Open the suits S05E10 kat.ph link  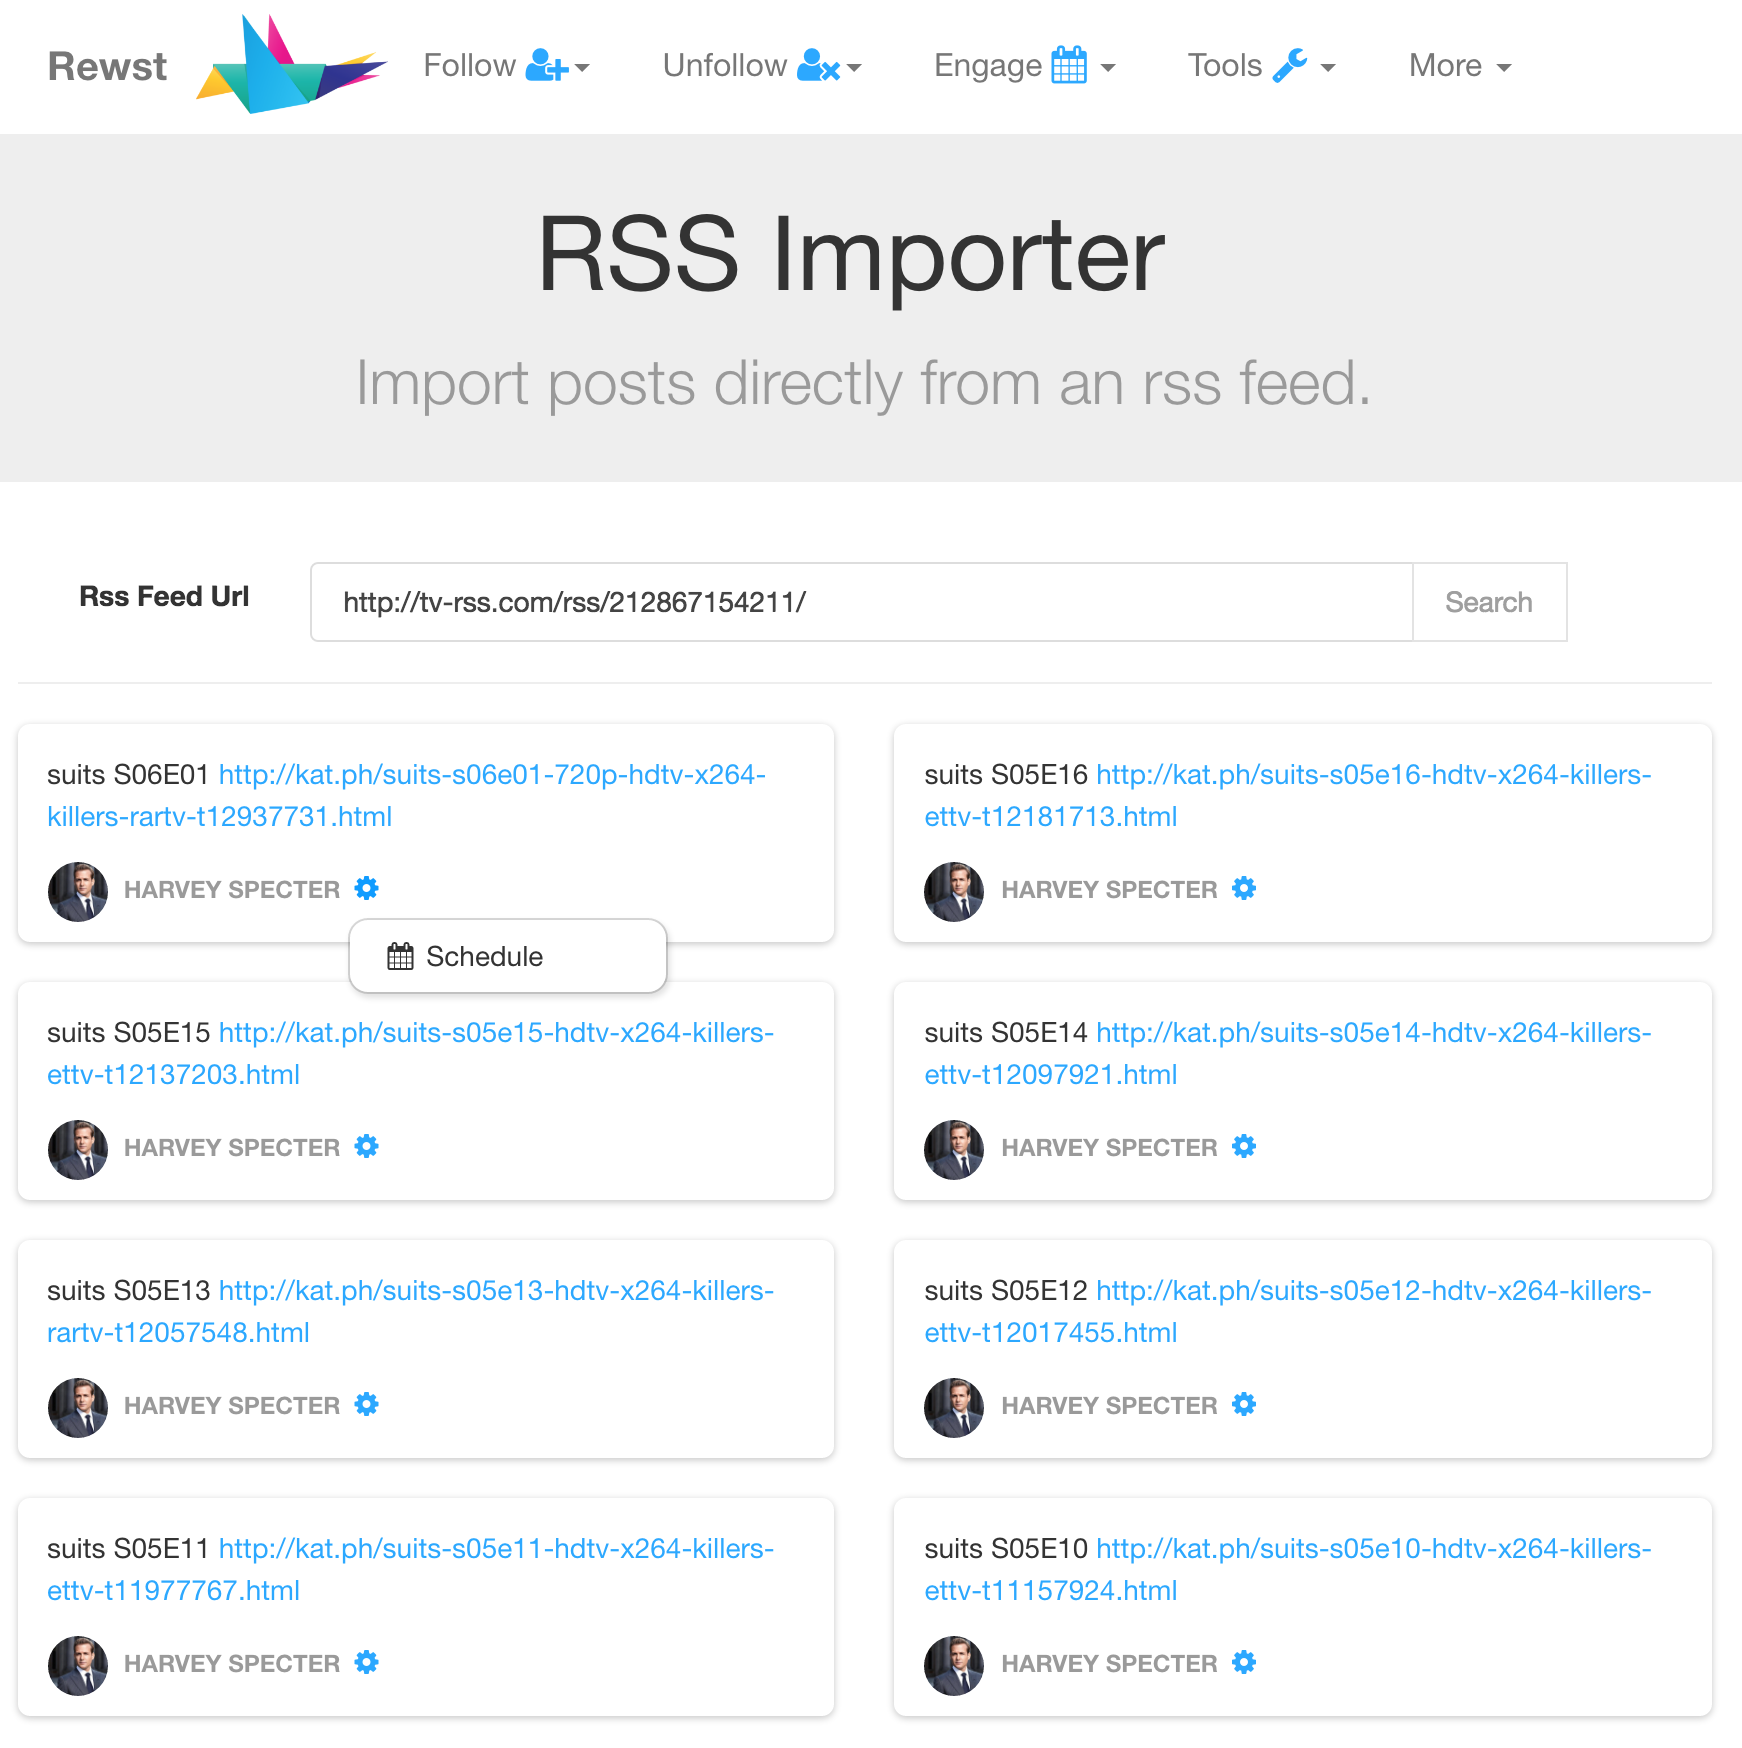point(1288,1569)
